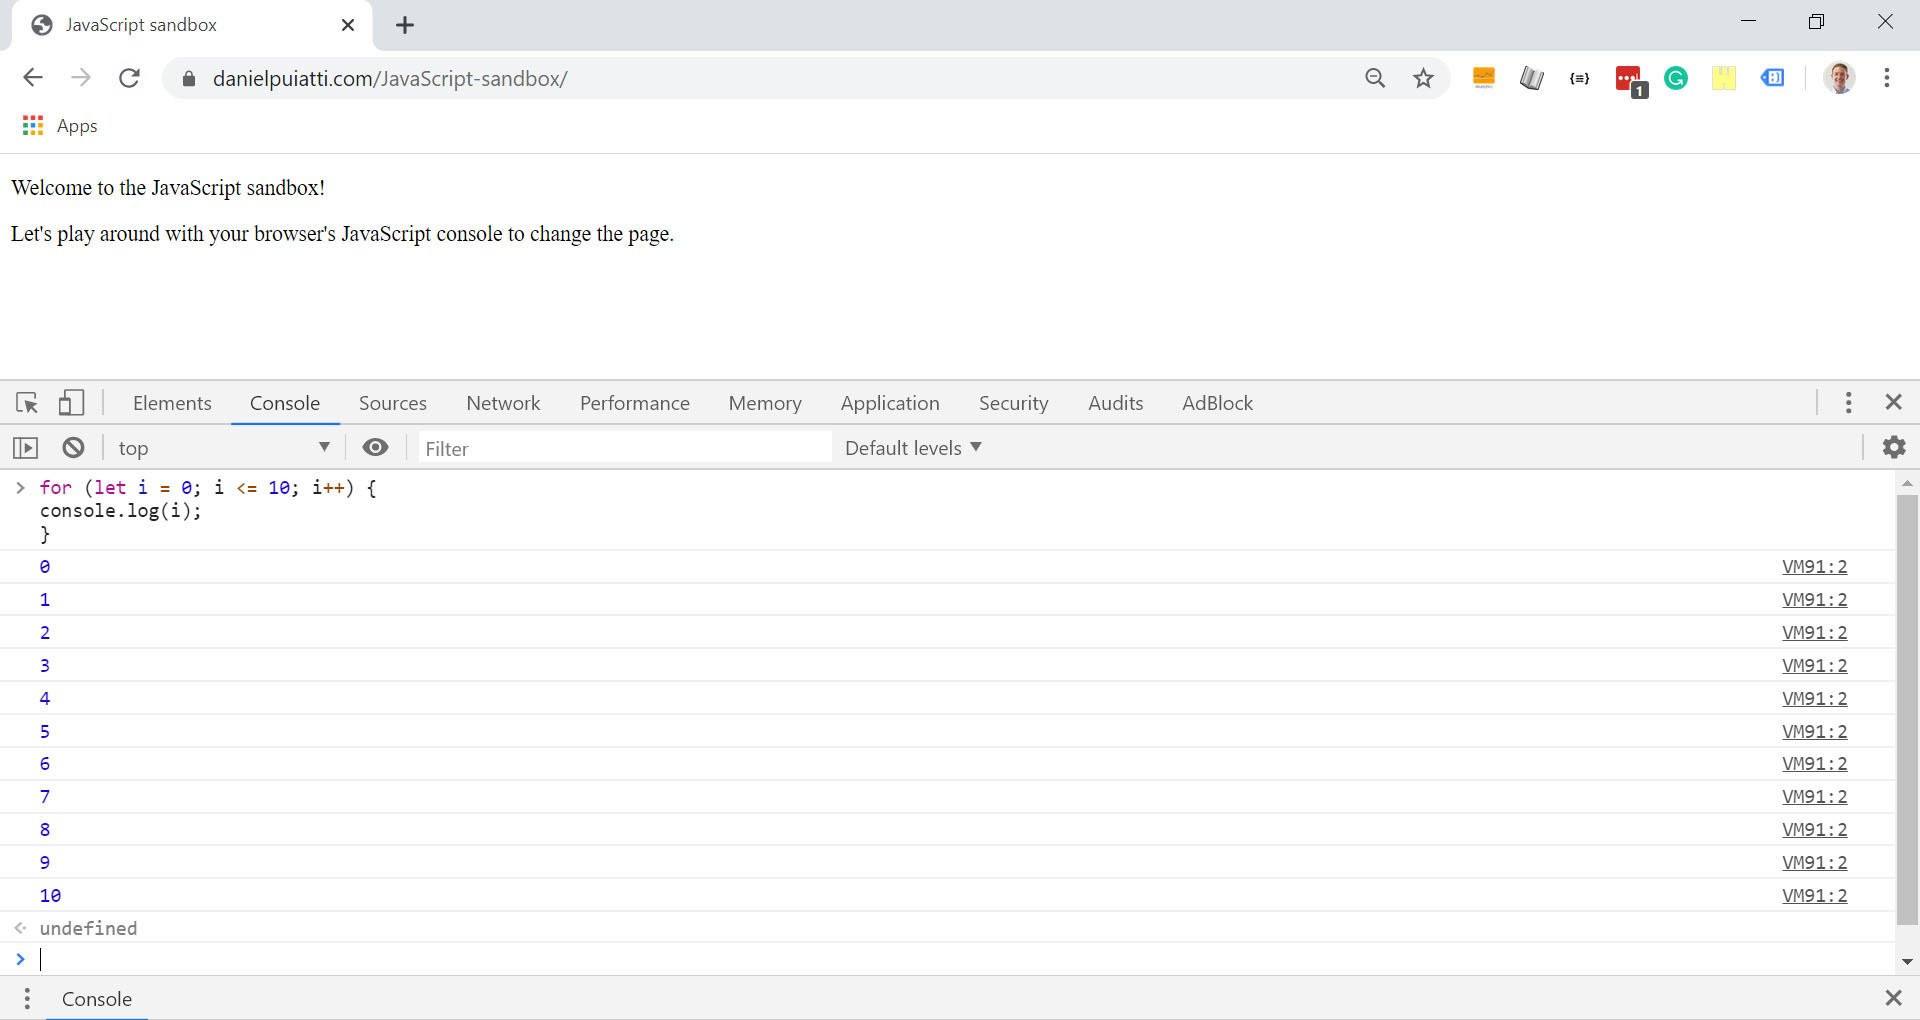The image size is (1920, 1020).
Task: Open the DevTools three-dot customize menu
Action: 1848,402
